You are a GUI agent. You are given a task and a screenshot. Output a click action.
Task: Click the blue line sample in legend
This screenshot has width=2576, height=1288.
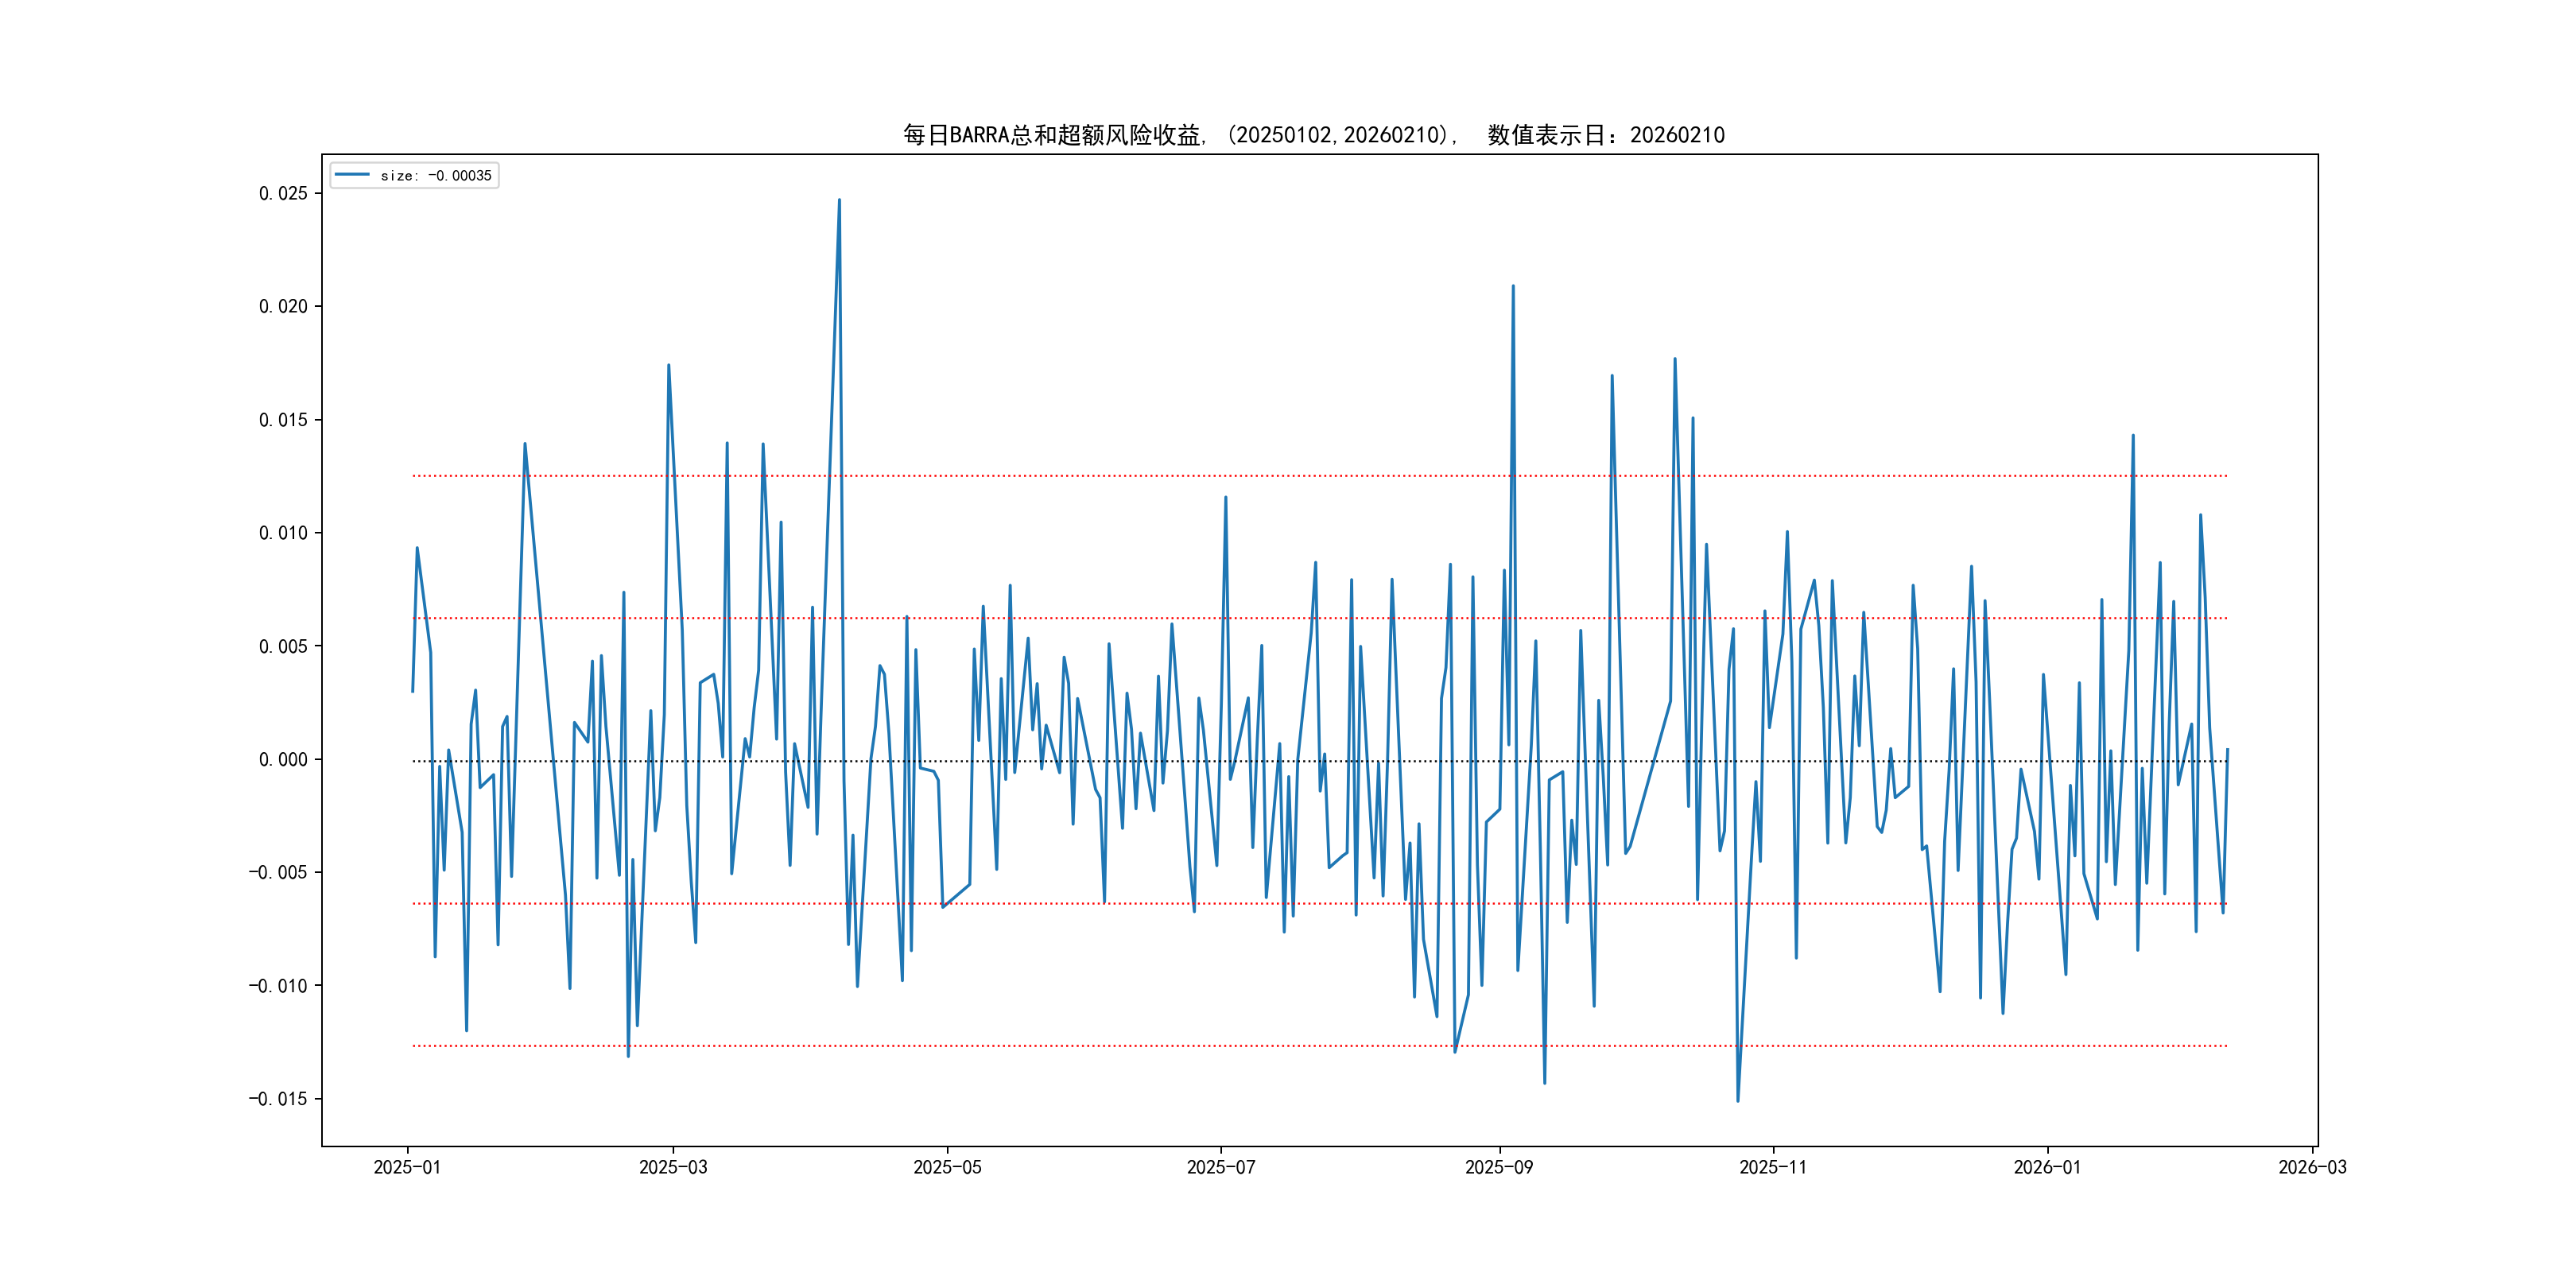point(351,175)
